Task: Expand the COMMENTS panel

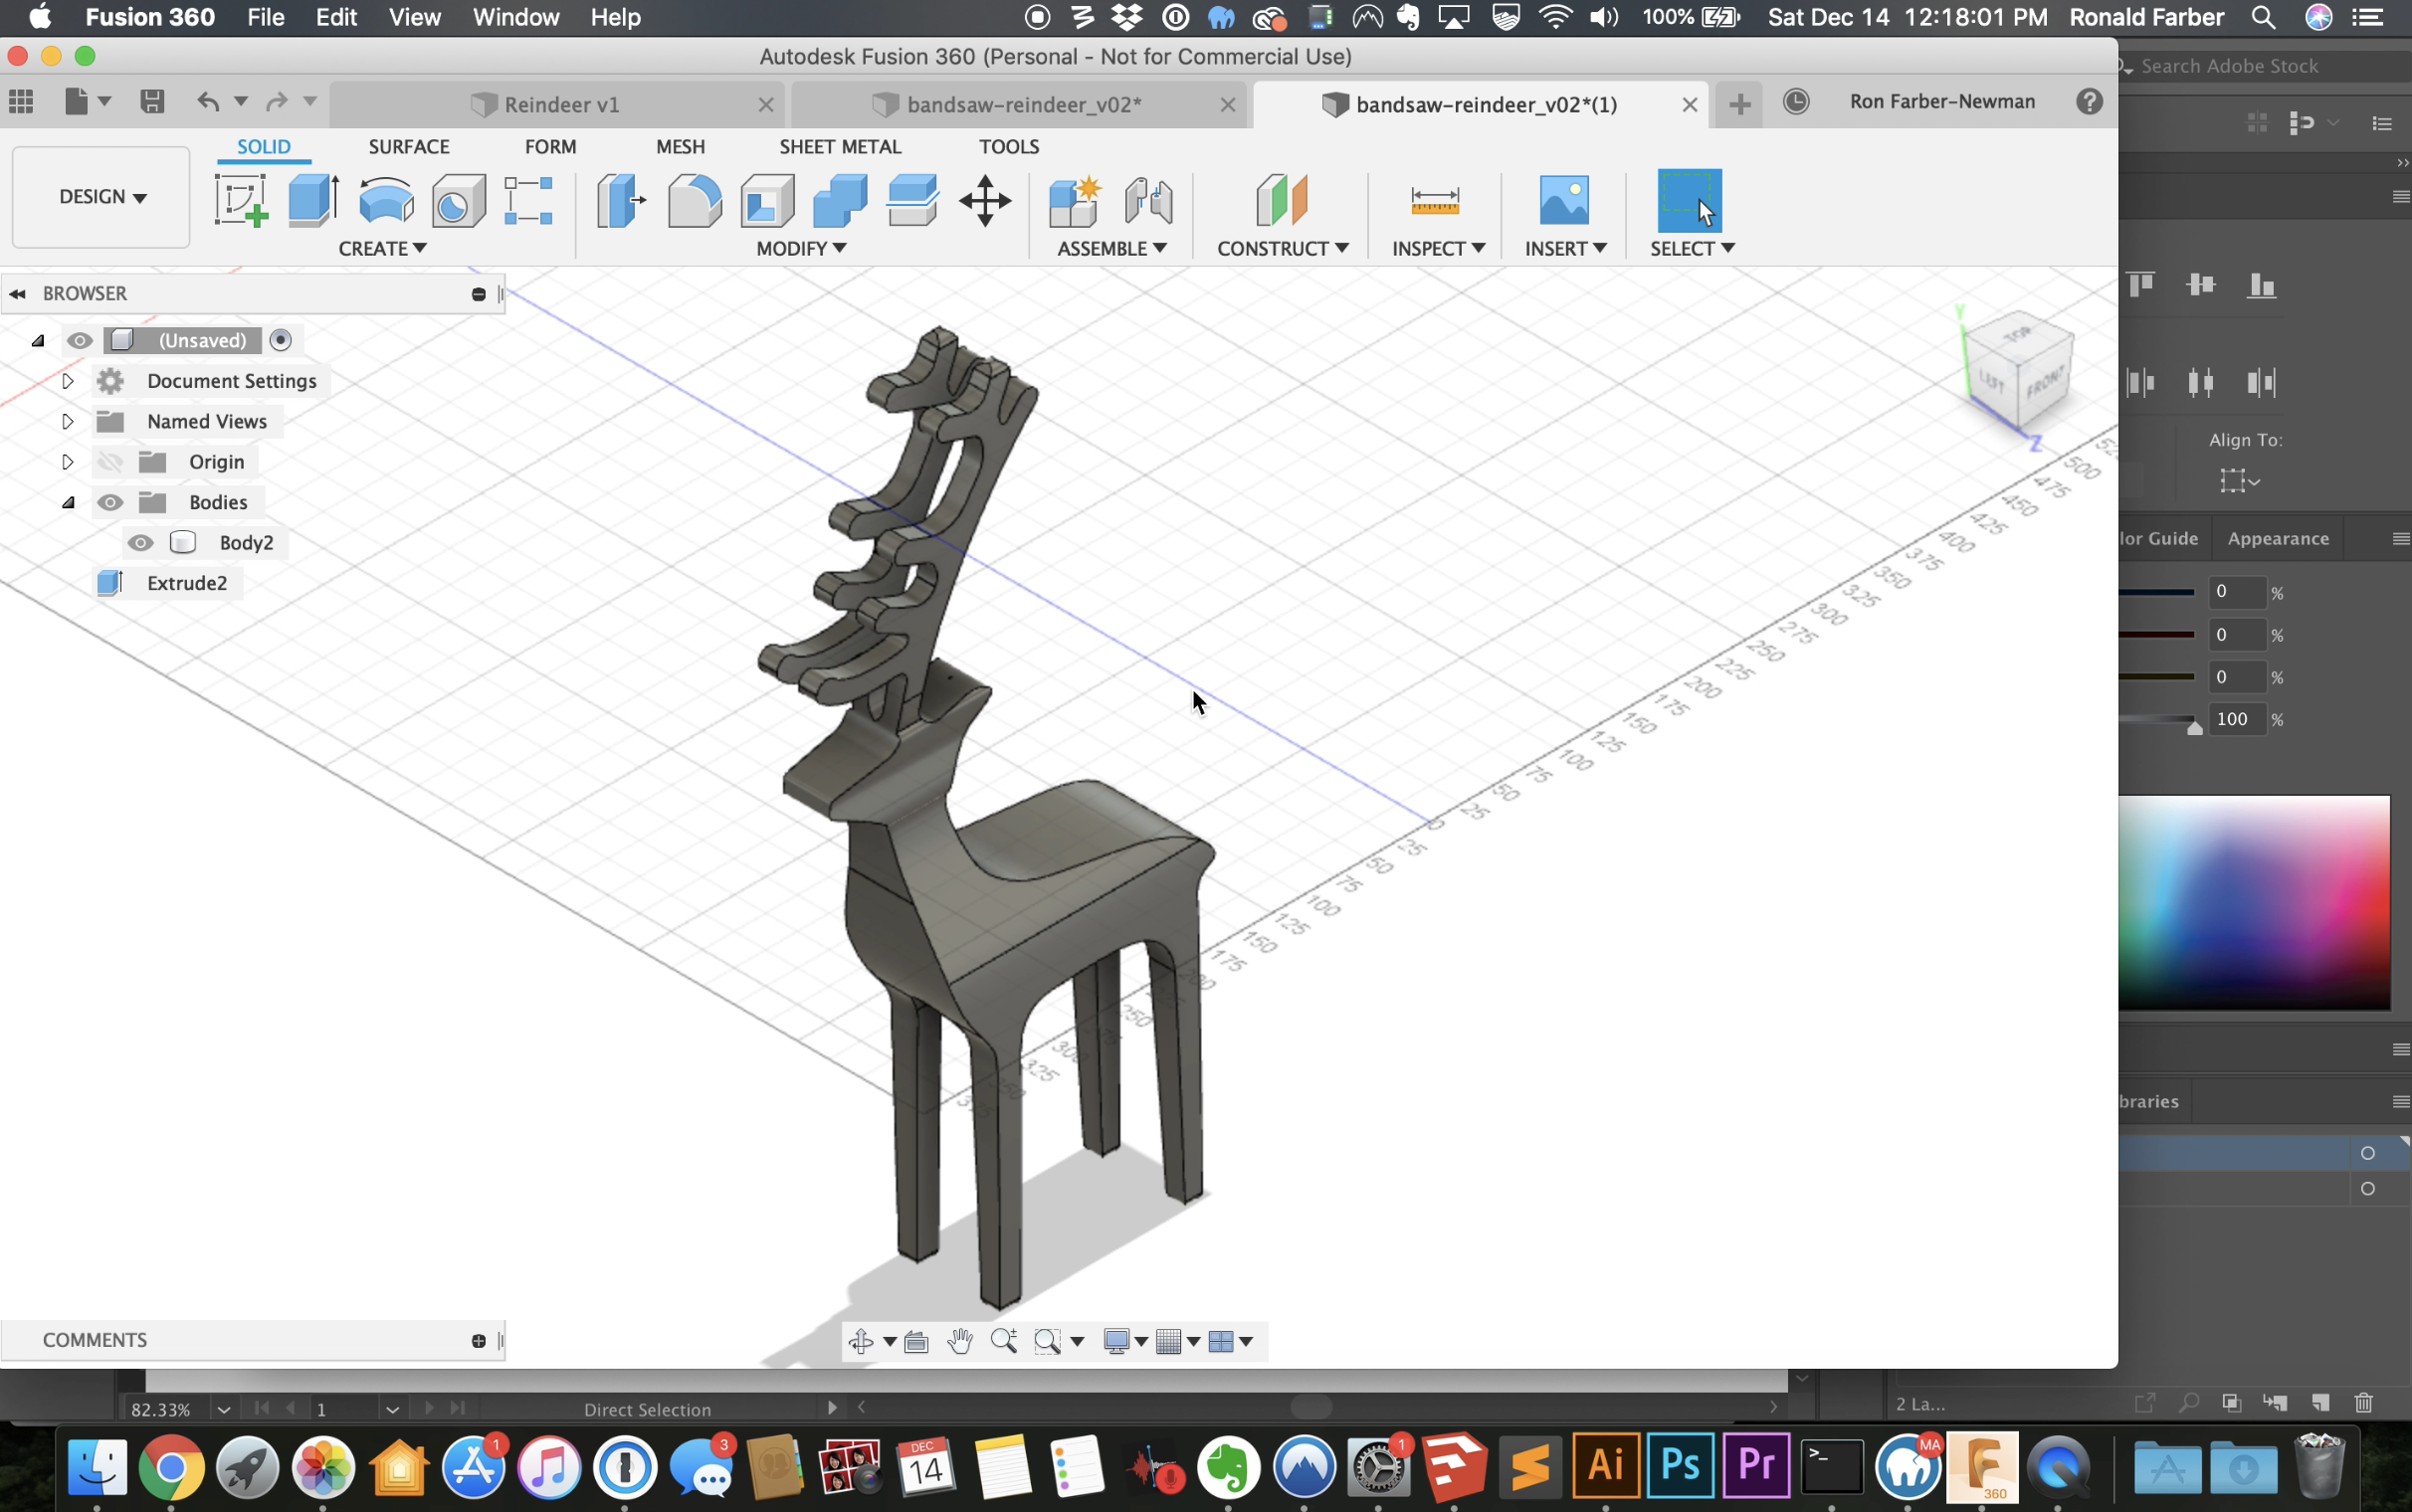Action: 478,1340
